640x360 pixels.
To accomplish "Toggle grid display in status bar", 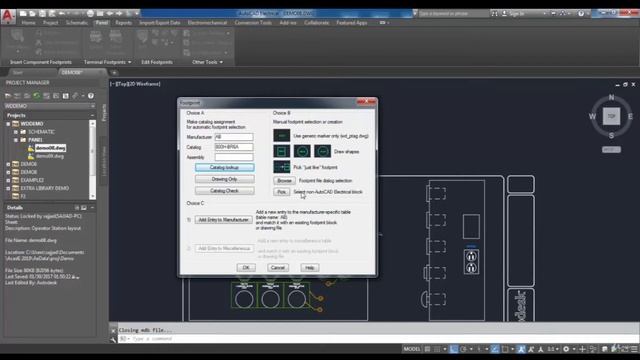I will coord(427,349).
